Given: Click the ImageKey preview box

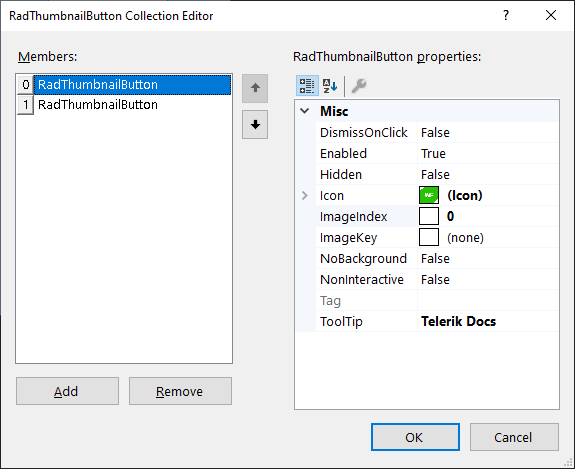Looking at the screenshot, I should (x=429, y=237).
